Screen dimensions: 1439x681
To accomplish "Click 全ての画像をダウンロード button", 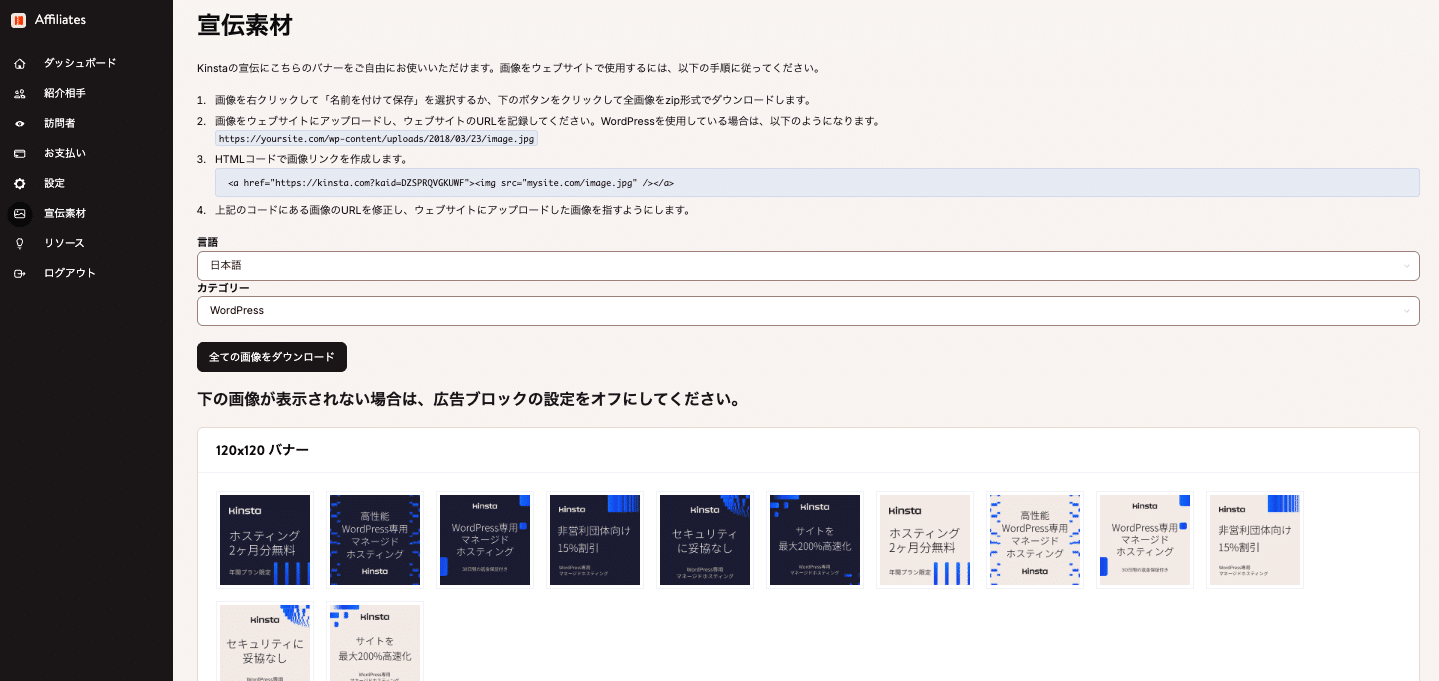I will coord(272,357).
